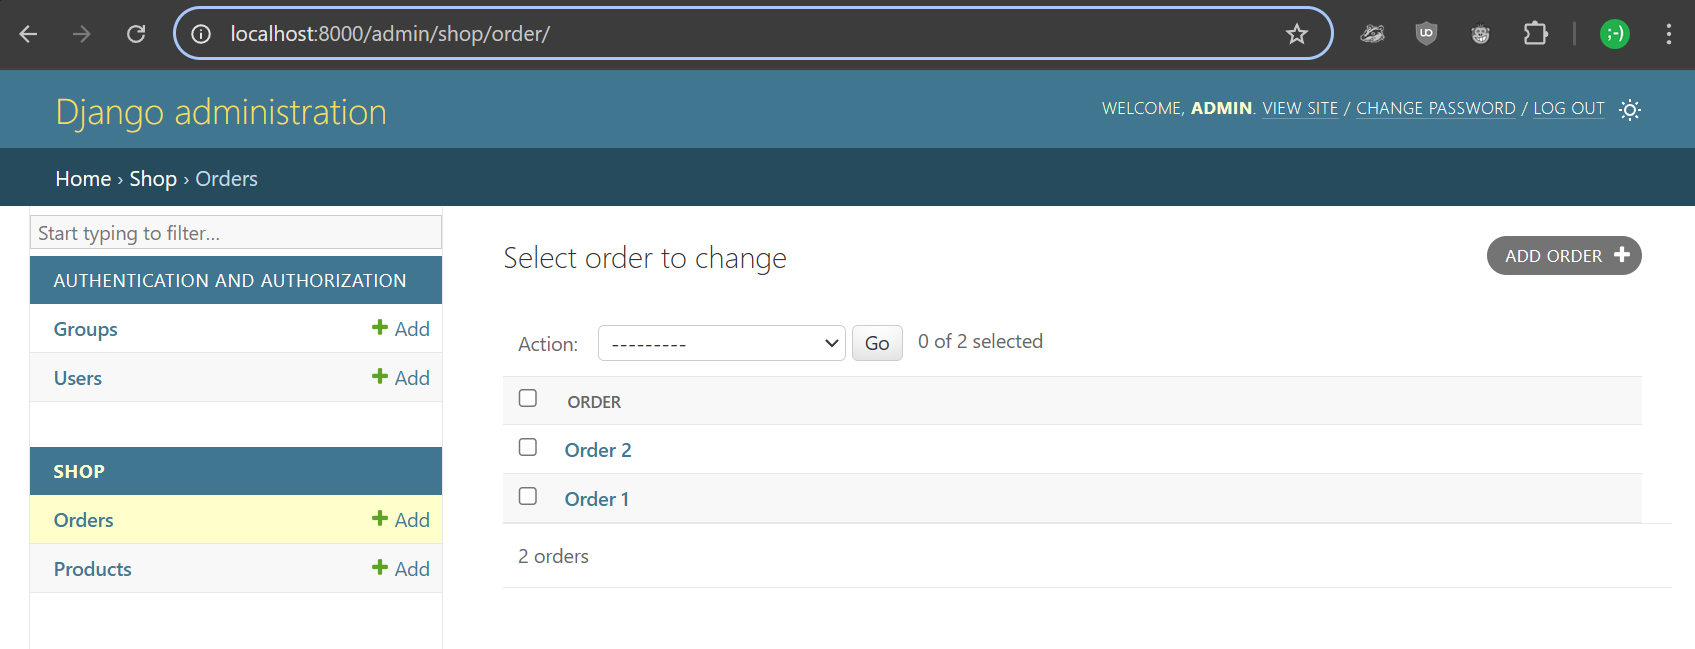The width and height of the screenshot is (1695, 649).
Task: Open the Action dropdown
Action: pos(721,343)
